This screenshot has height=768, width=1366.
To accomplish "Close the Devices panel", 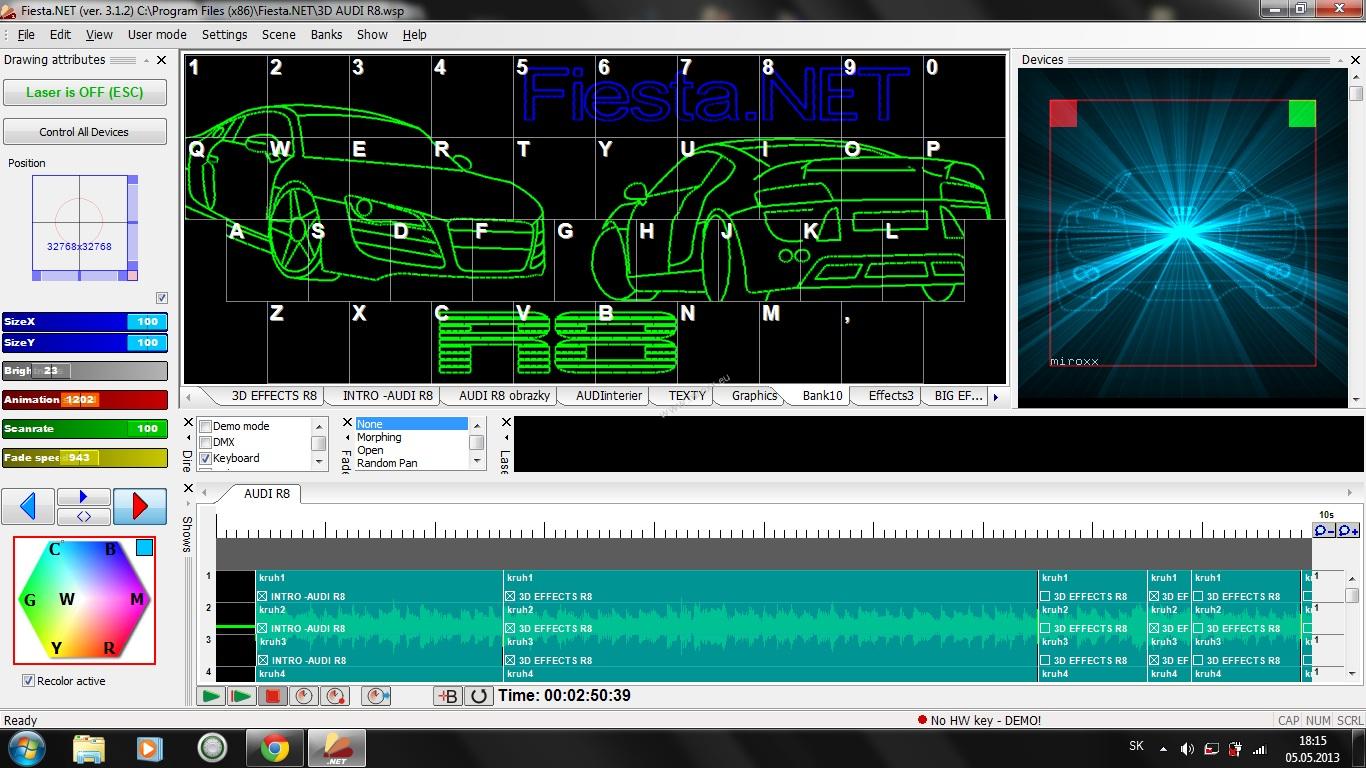I will tap(1356, 60).
